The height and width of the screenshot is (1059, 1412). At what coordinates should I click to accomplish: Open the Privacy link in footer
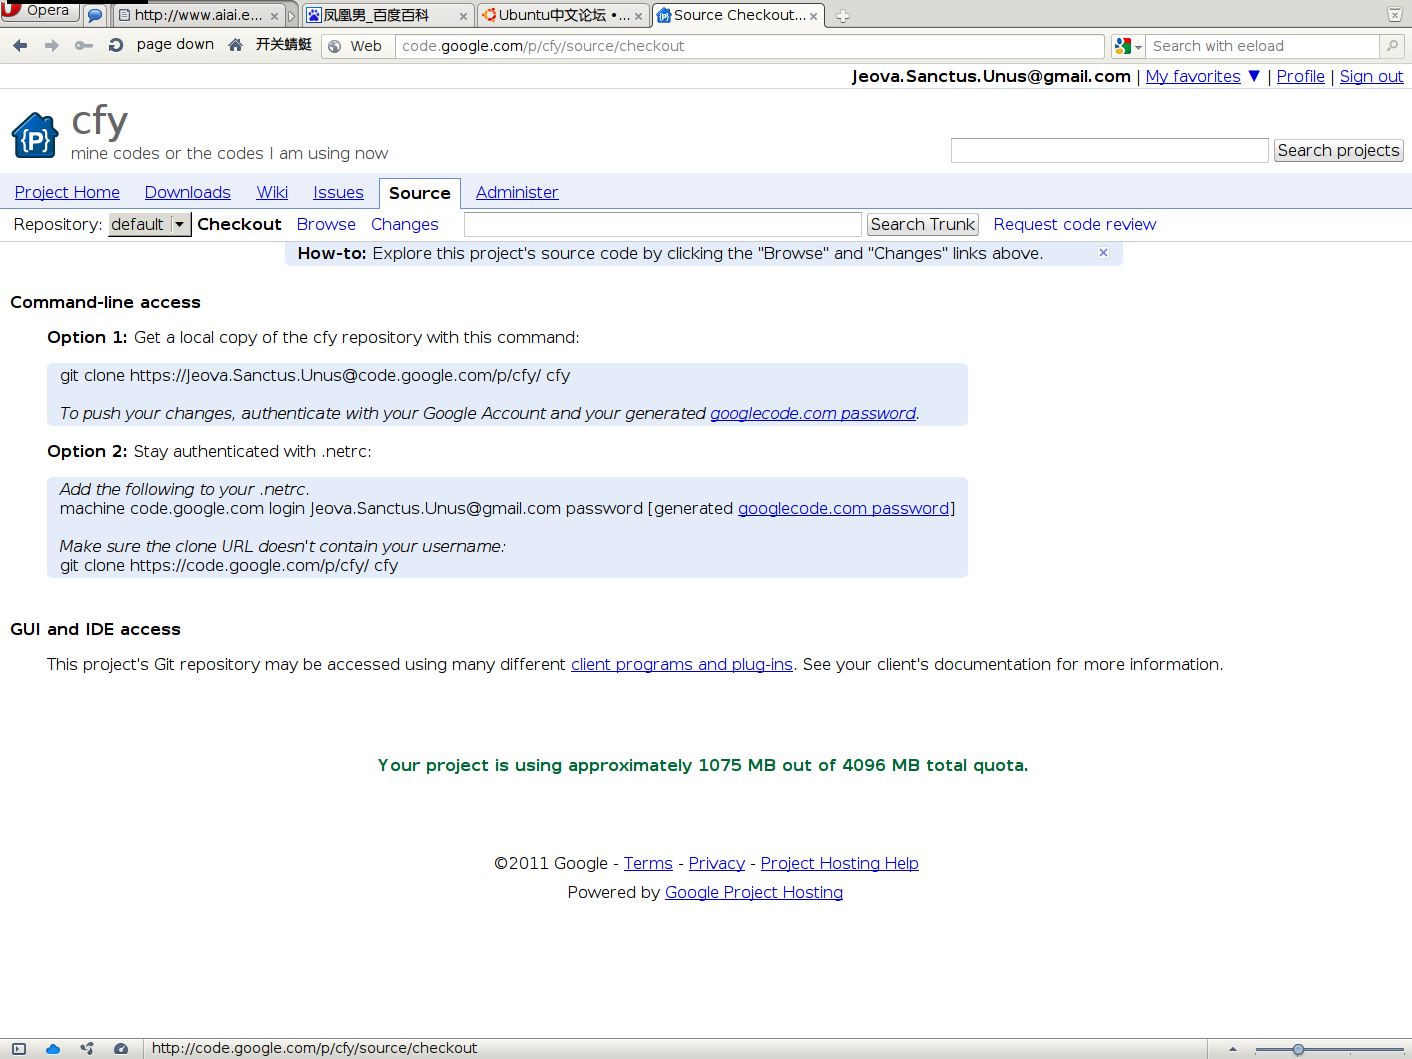coord(717,864)
